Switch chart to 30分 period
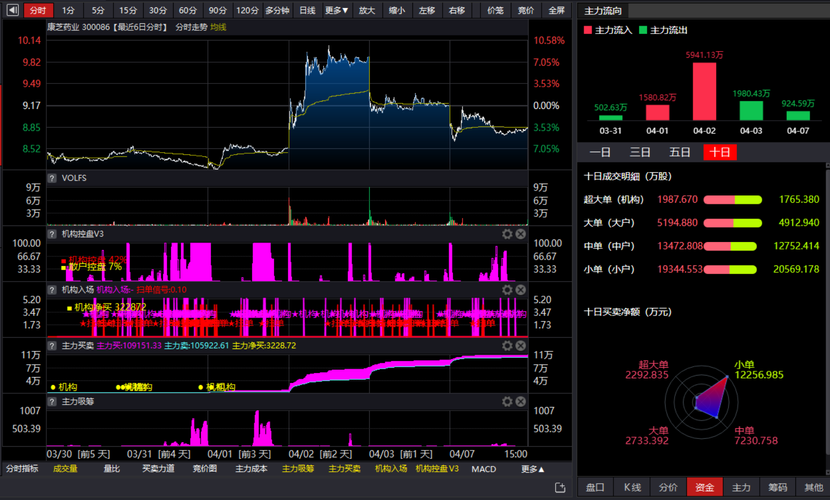830x500 pixels. (x=157, y=10)
